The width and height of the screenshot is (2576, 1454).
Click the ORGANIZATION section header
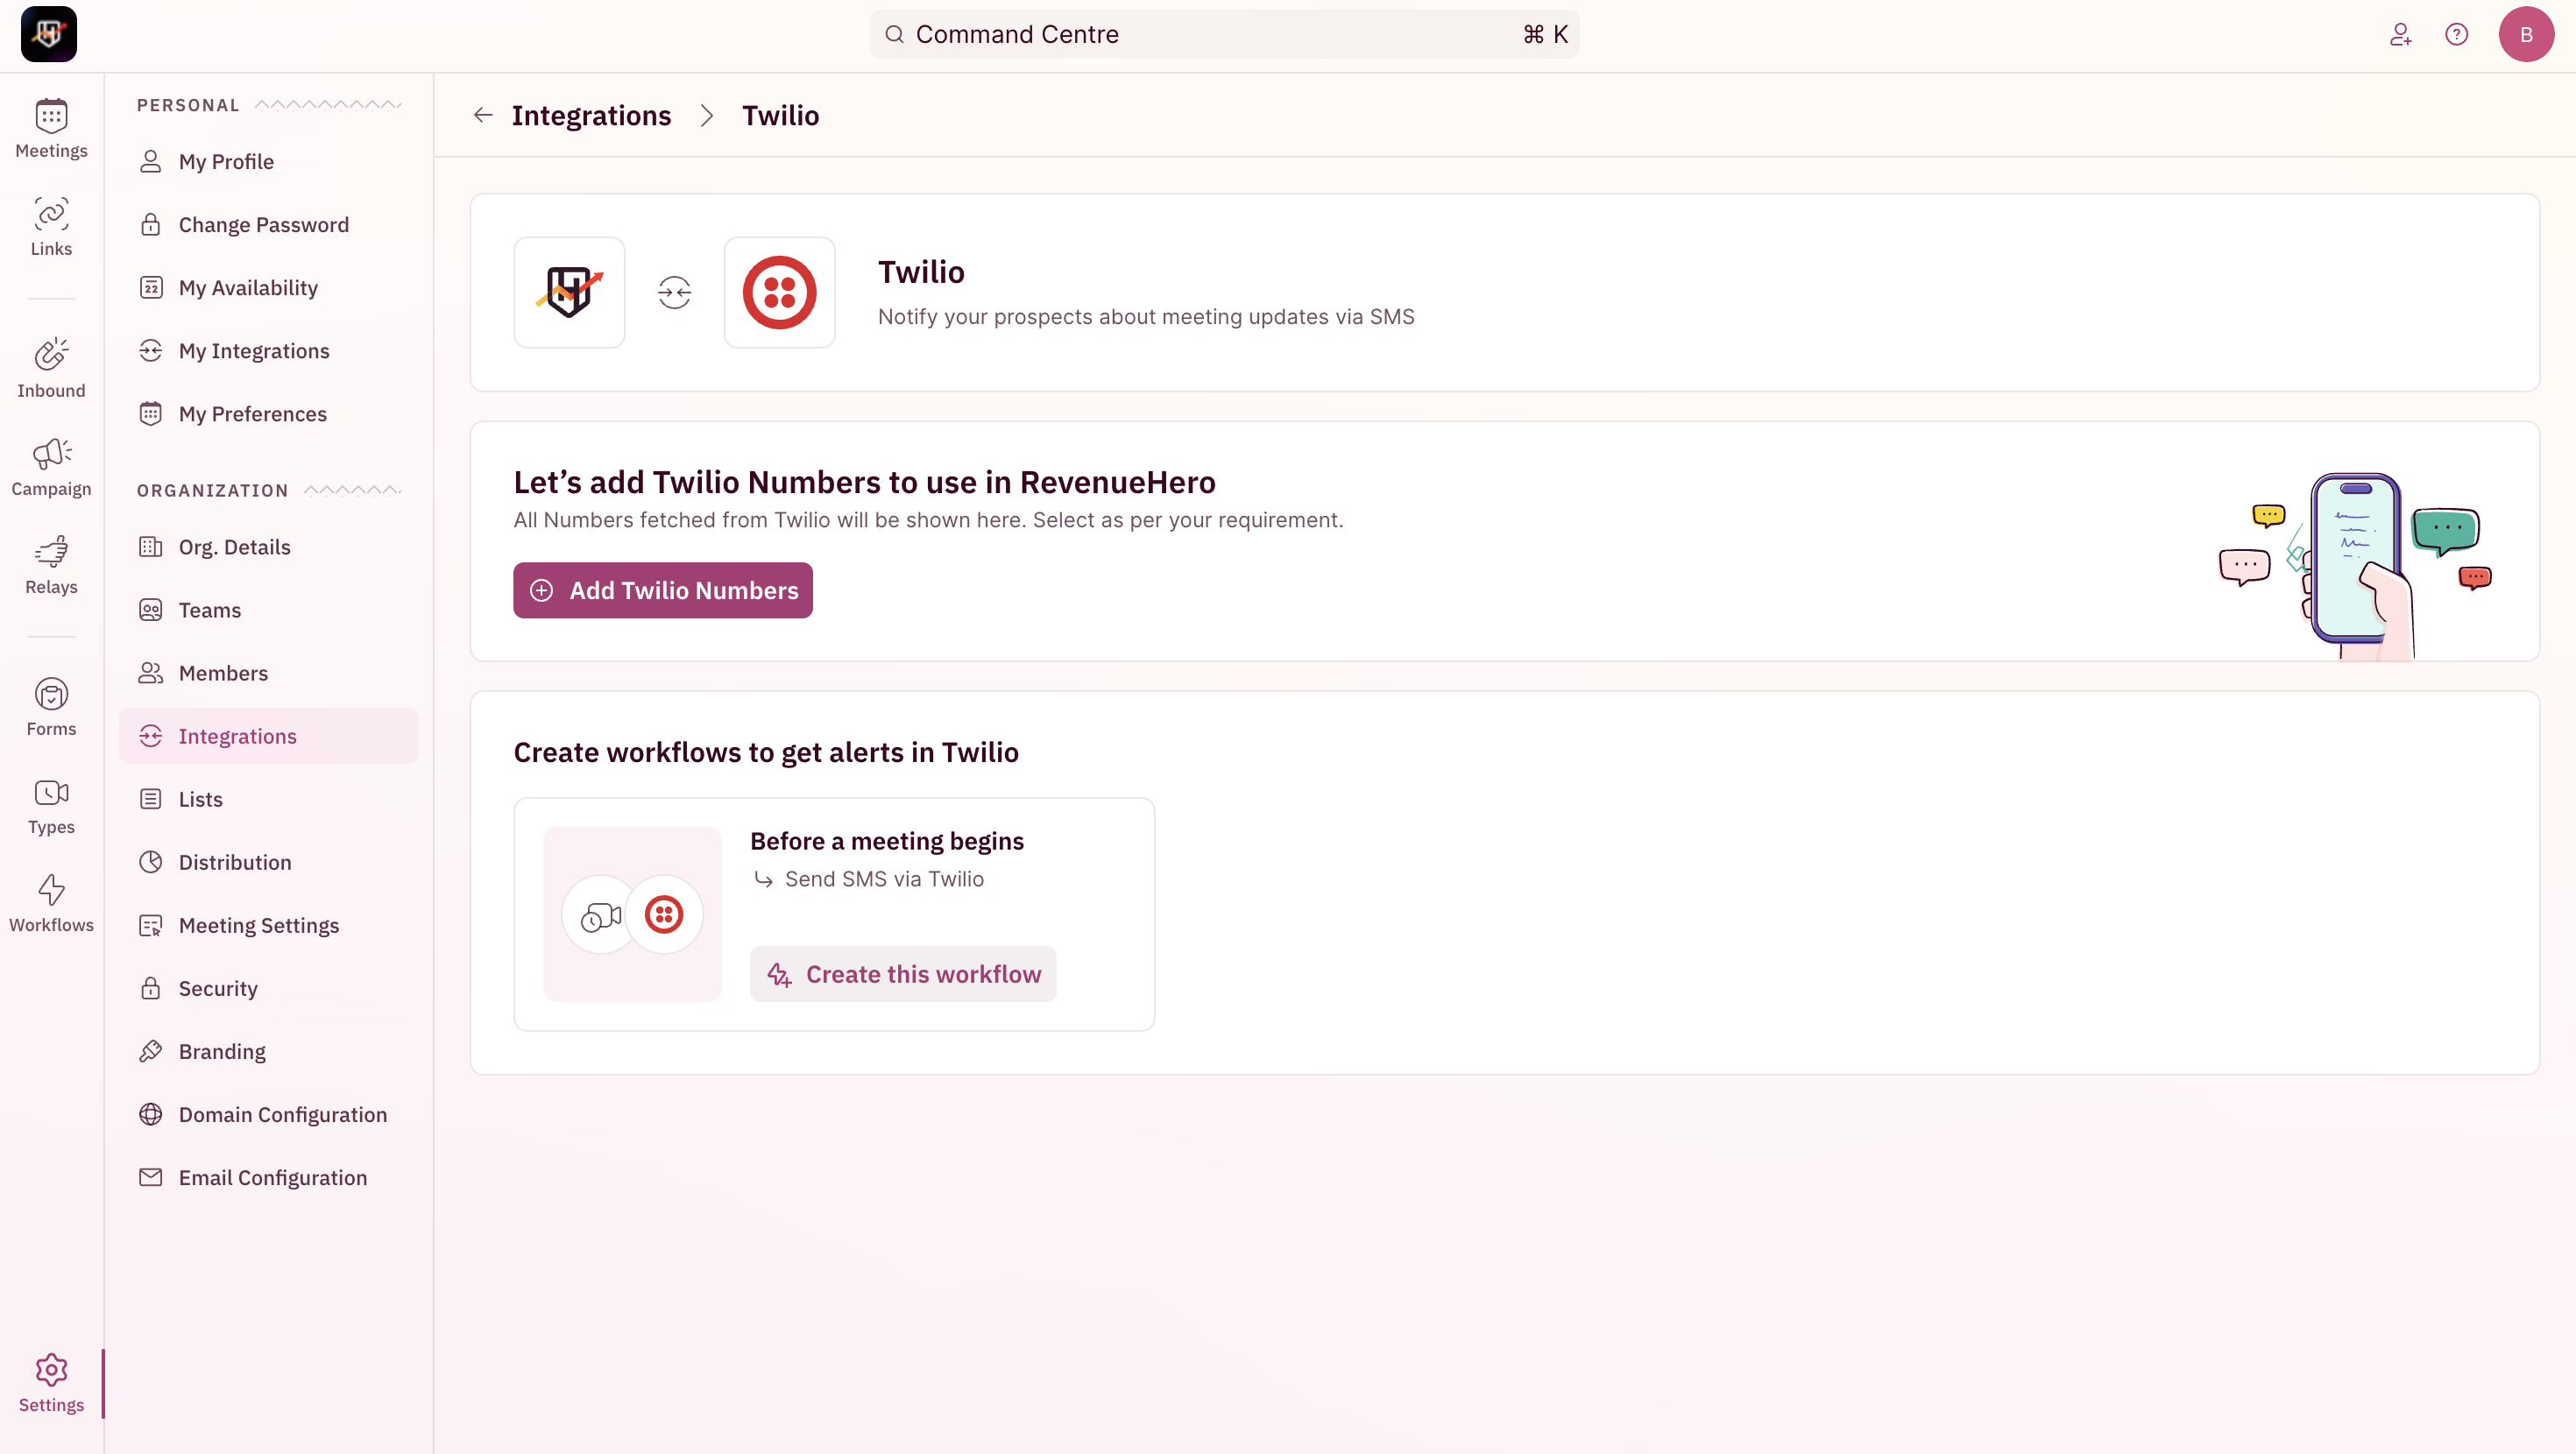(212, 490)
